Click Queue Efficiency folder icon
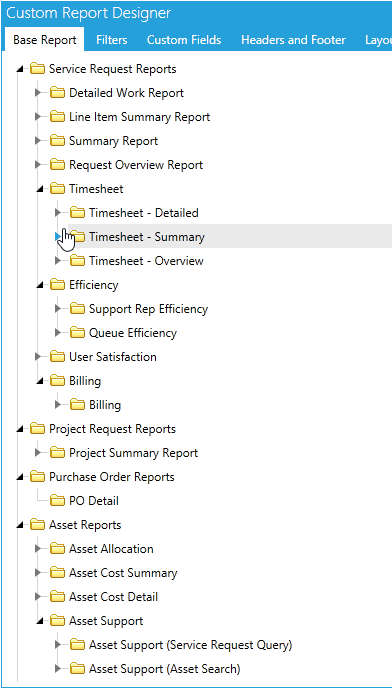 (77, 333)
